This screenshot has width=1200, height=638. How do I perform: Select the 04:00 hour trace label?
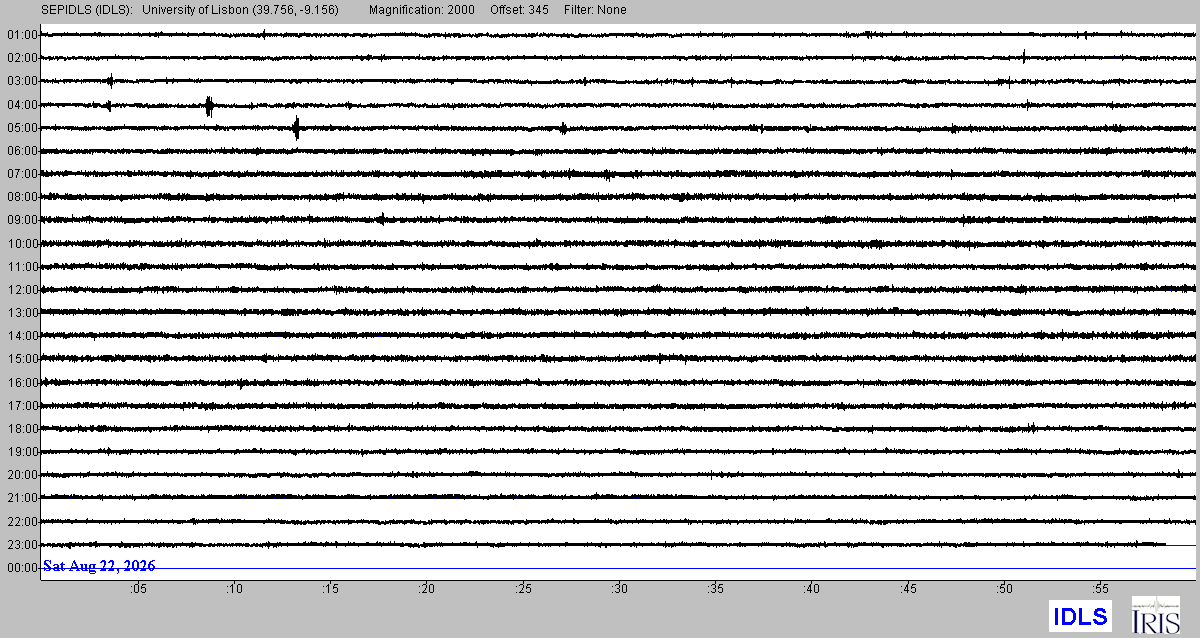(x=22, y=105)
